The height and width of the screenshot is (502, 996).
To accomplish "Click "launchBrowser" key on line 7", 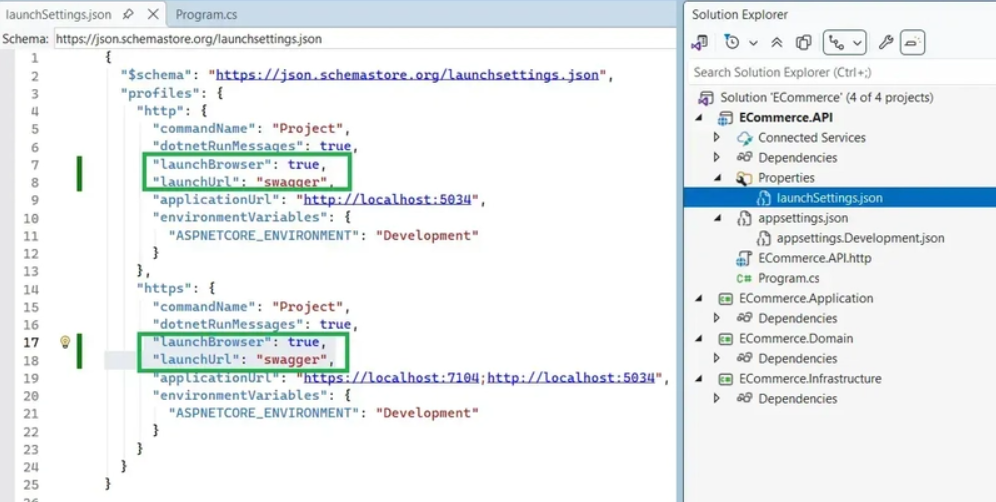I will coord(212,165).
